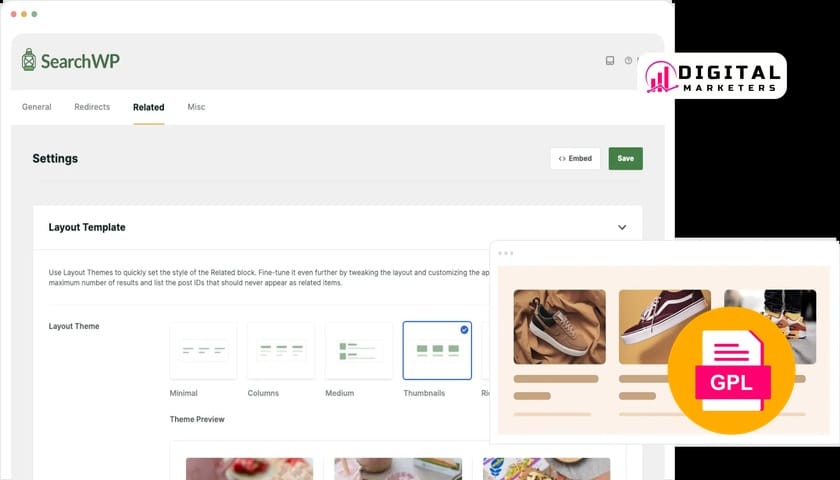Collapse the Layout Template section chevron
This screenshot has height=480, width=840.
pyautogui.click(x=622, y=228)
